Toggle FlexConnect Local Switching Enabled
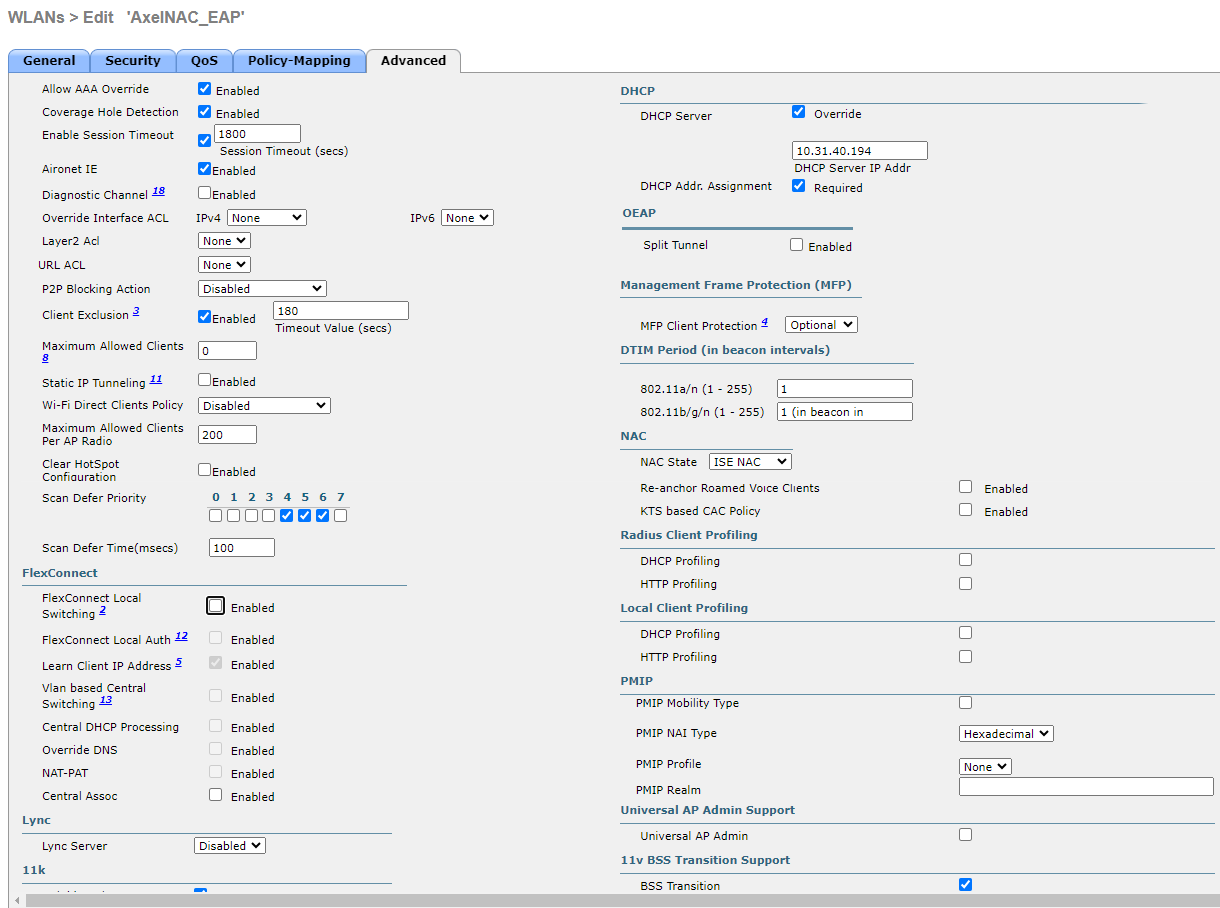 (x=215, y=604)
